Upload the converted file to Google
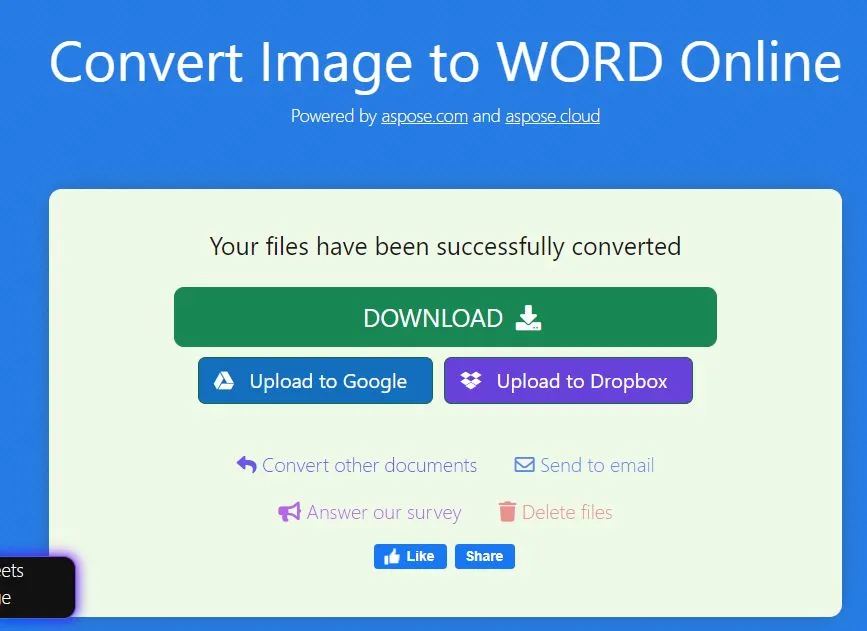The height and width of the screenshot is (631, 867). coord(314,380)
